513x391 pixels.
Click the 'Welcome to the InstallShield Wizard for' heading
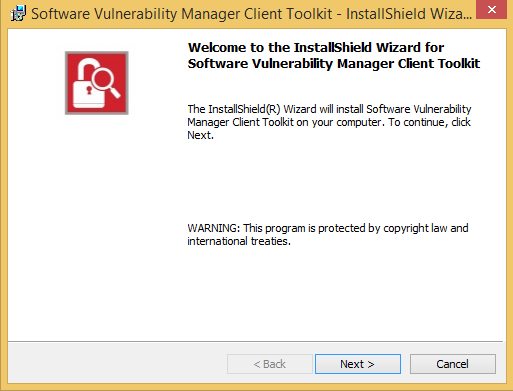click(x=316, y=48)
